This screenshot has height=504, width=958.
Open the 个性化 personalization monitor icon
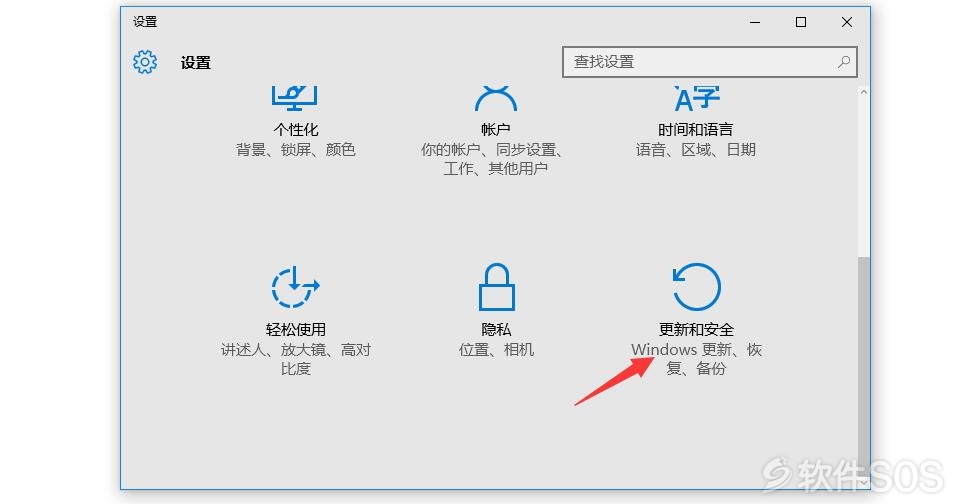pyautogui.click(x=294, y=98)
